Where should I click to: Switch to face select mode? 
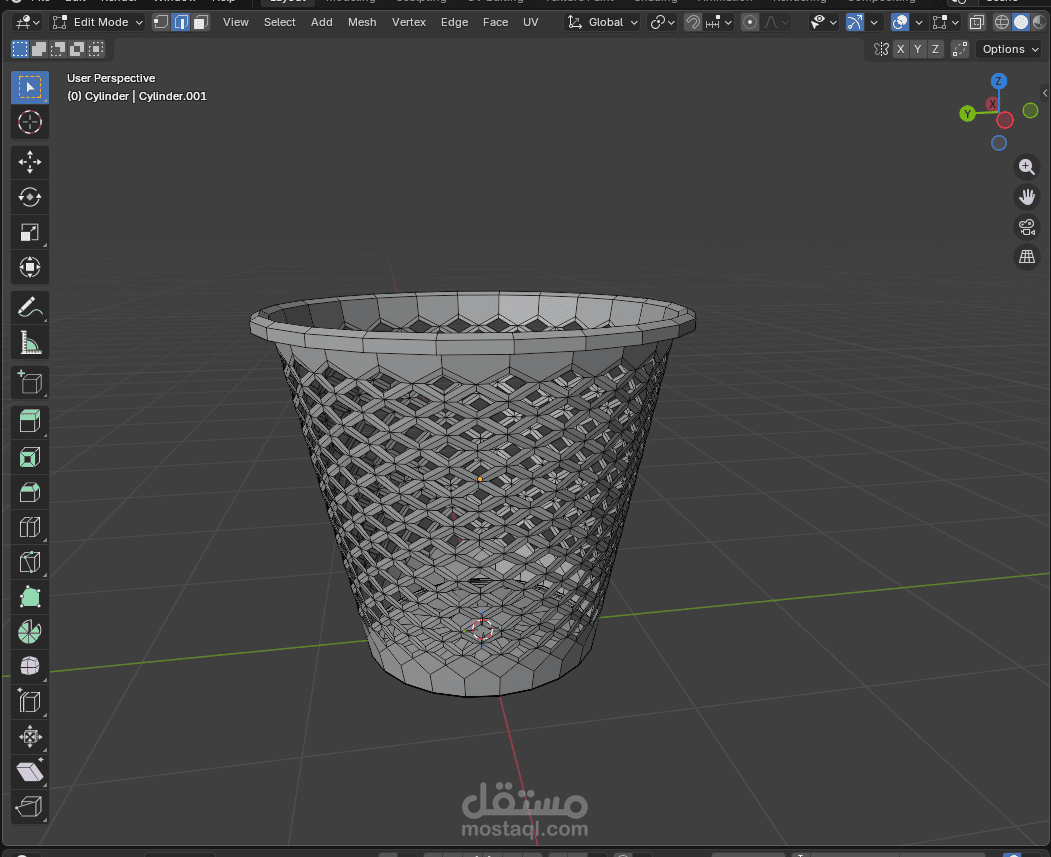tap(201, 22)
